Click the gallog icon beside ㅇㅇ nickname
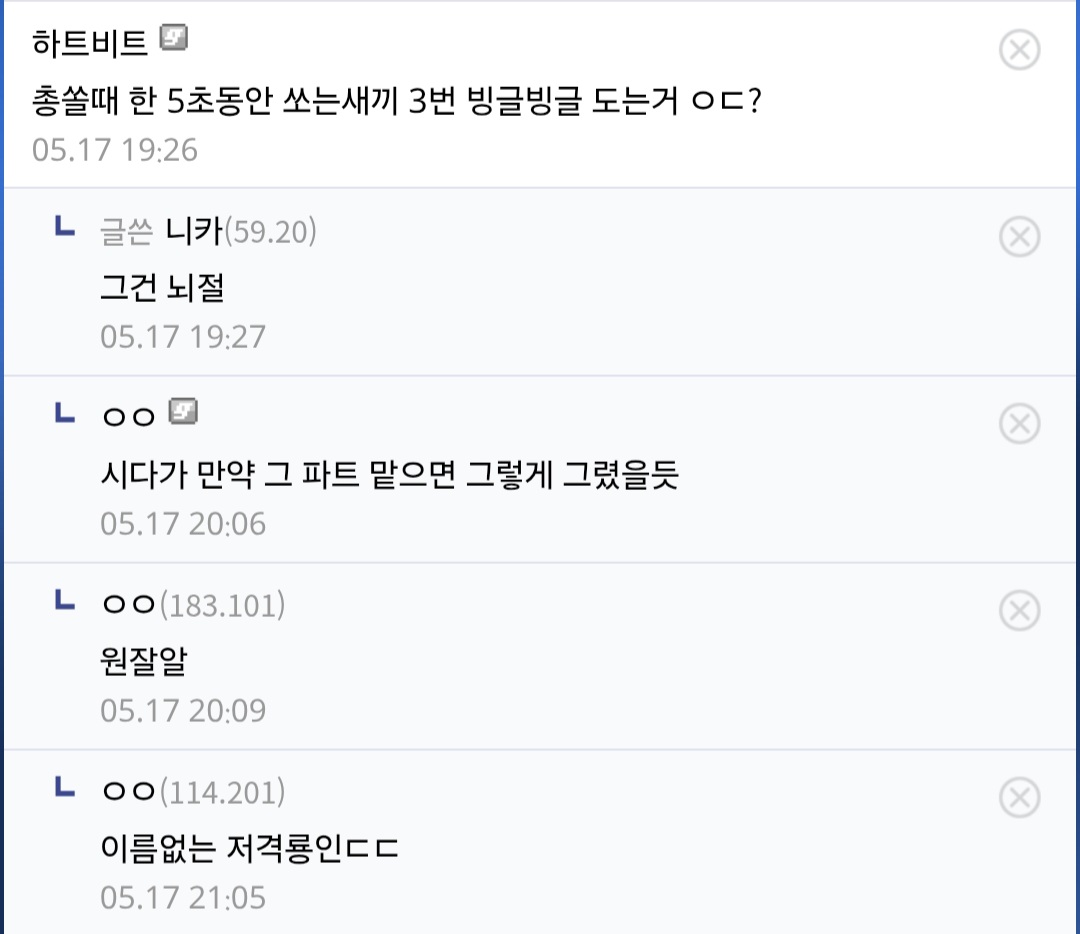1080x934 pixels. coord(183,411)
